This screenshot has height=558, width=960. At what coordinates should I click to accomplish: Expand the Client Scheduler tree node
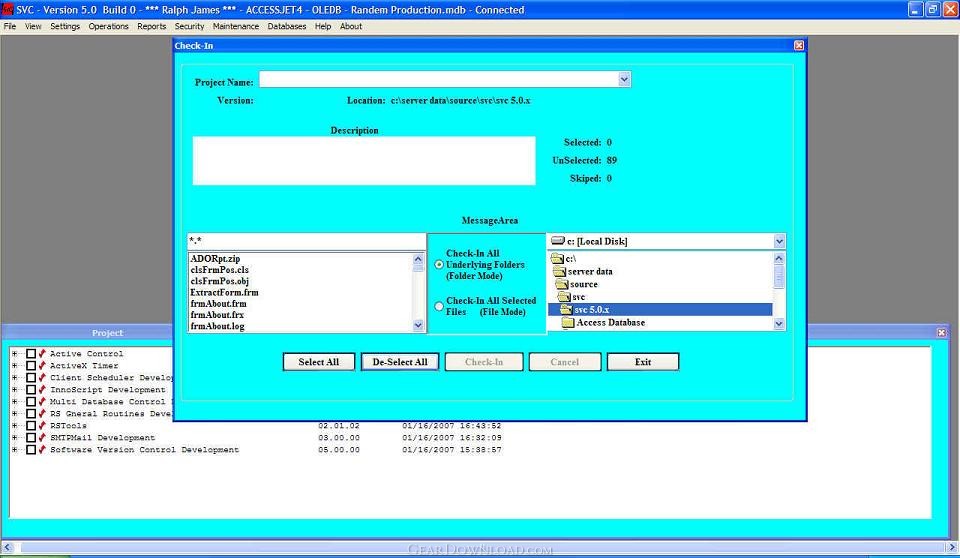15,377
